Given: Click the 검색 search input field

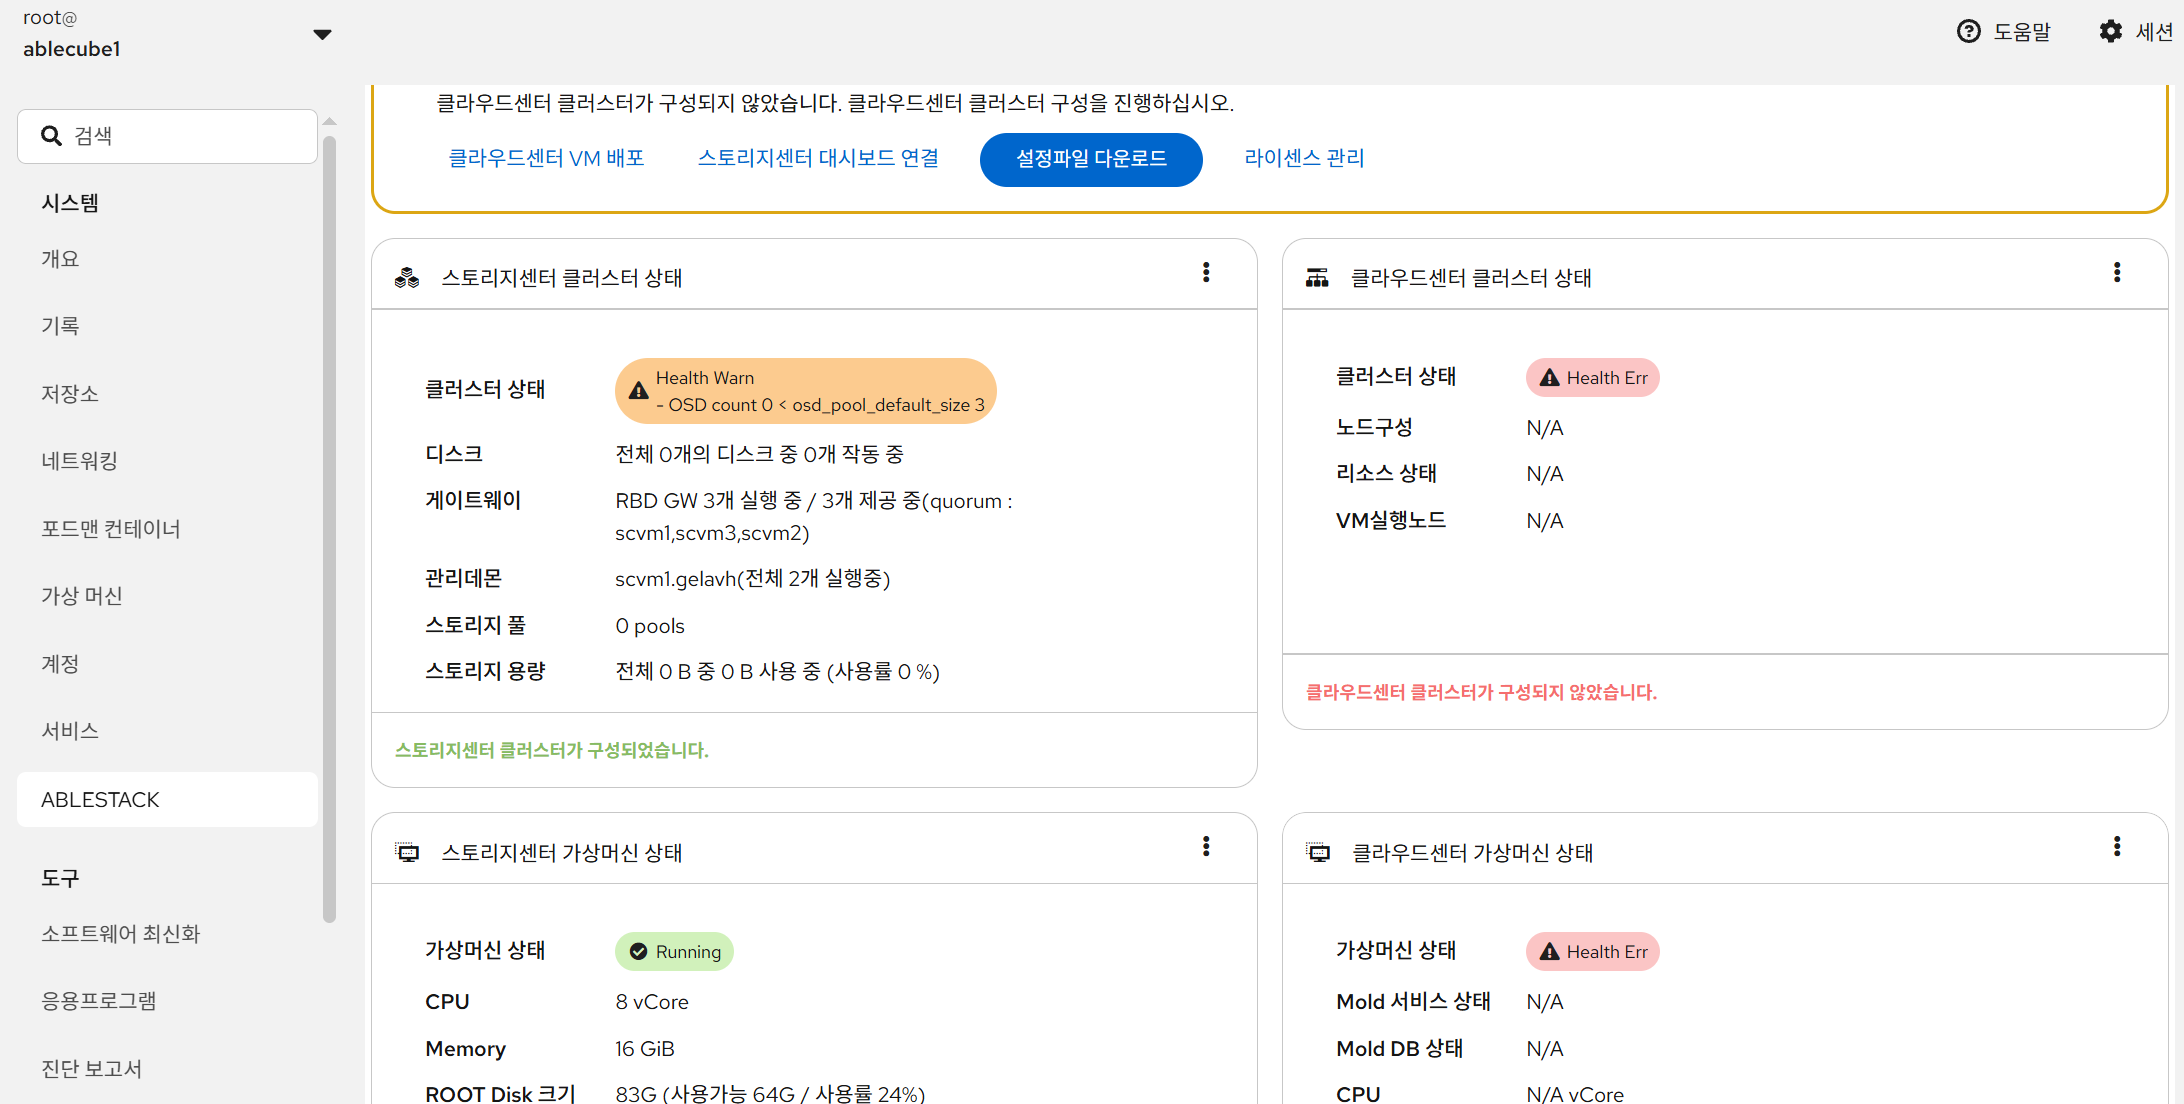Looking at the screenshot, I should pos(167,136).
